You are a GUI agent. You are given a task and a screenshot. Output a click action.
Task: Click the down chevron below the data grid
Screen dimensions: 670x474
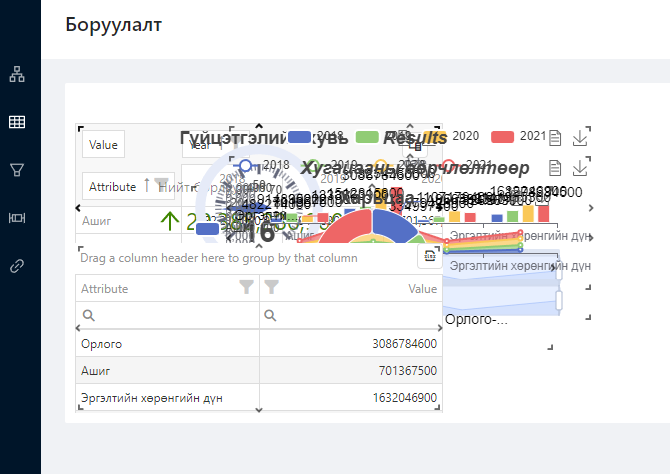click(x=259, y=410)
